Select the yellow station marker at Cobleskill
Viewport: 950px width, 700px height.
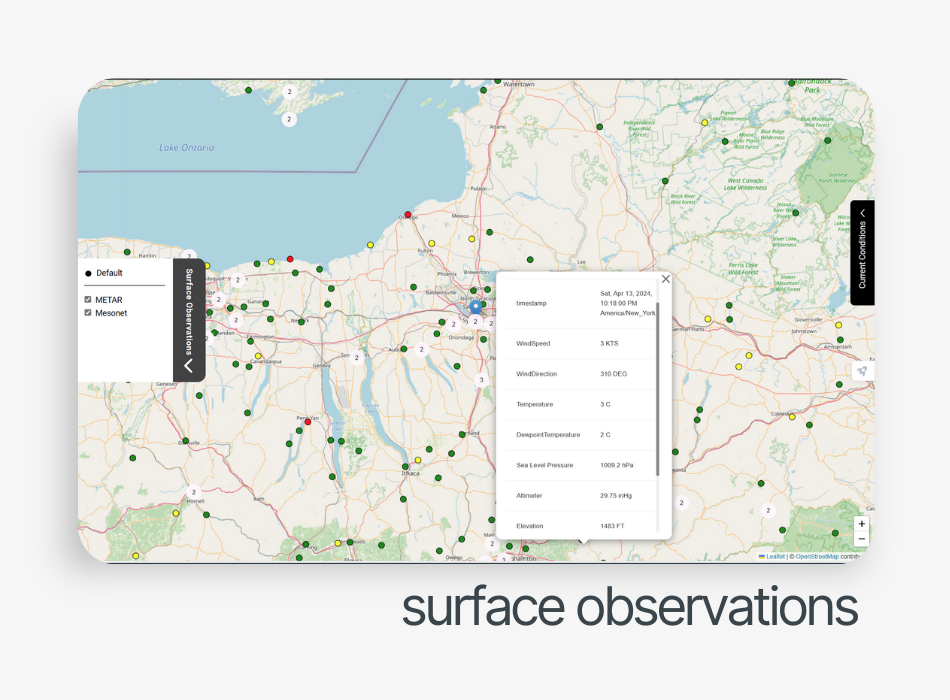(792, 417)
